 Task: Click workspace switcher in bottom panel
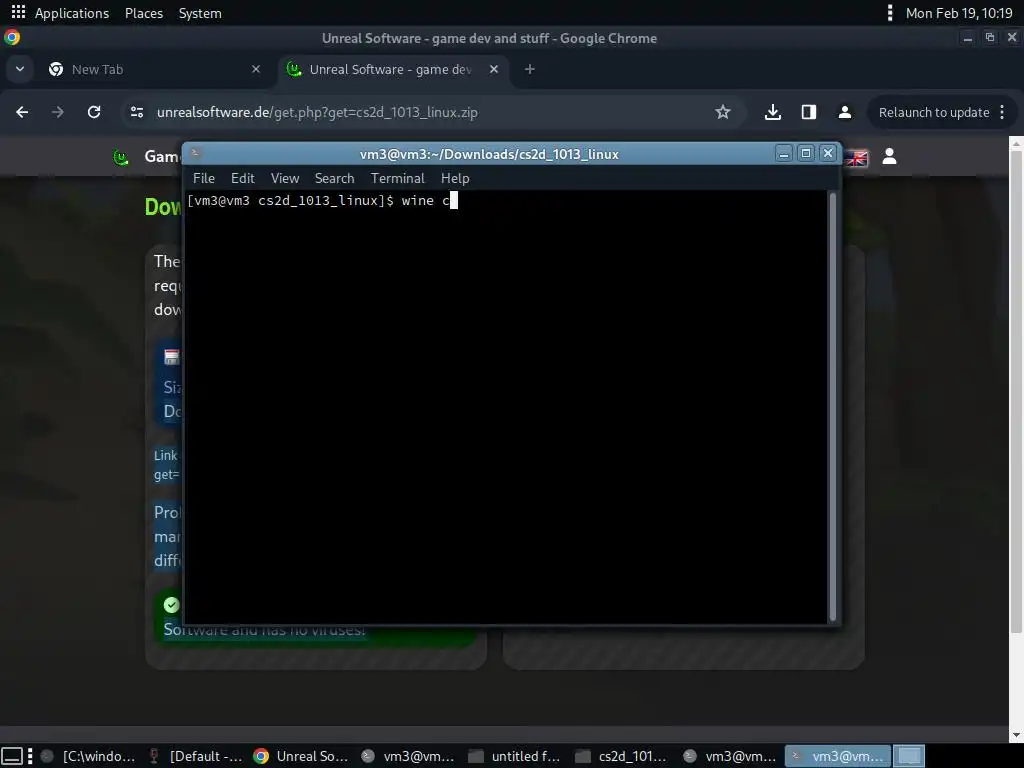tap(909, 756)
